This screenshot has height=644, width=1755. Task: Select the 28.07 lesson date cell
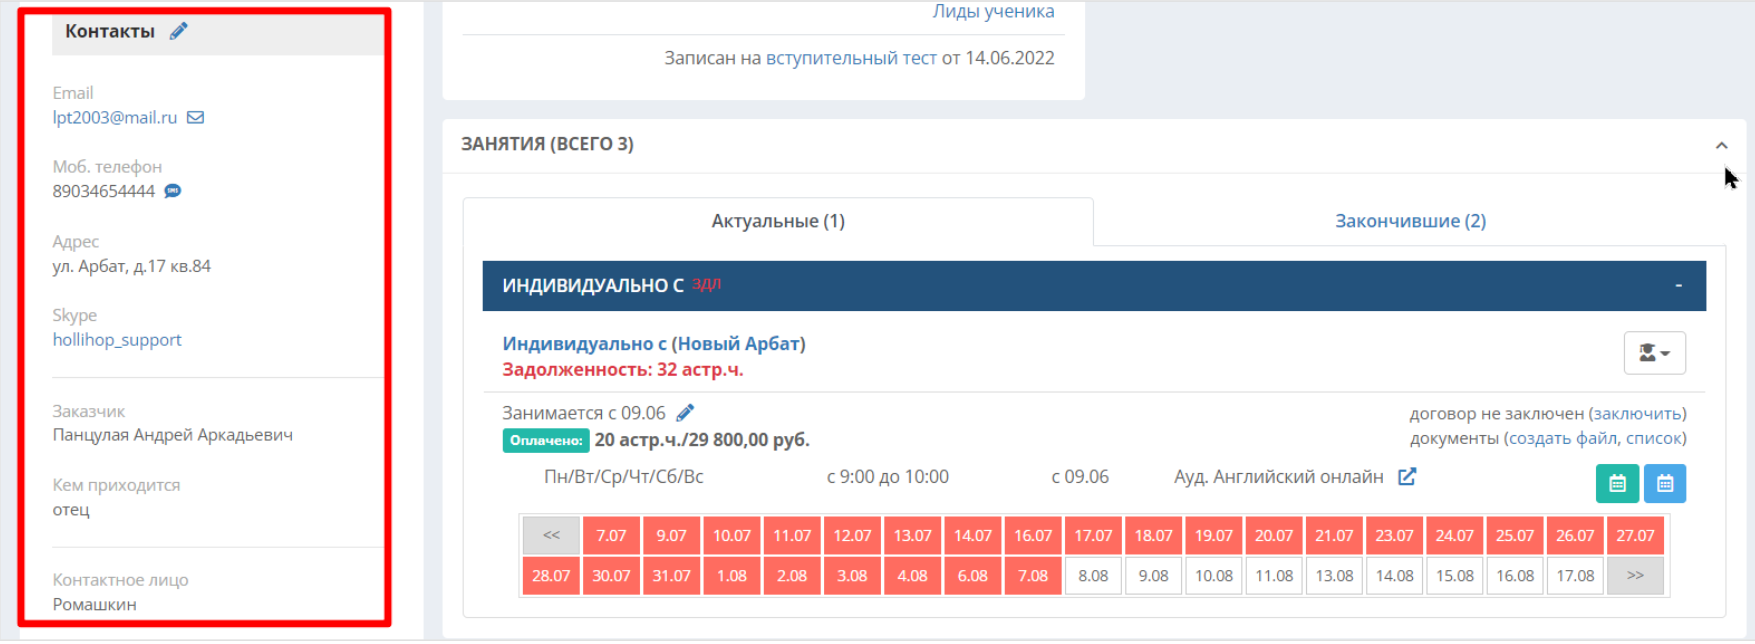pyautogui.click(x=551, y=576)
